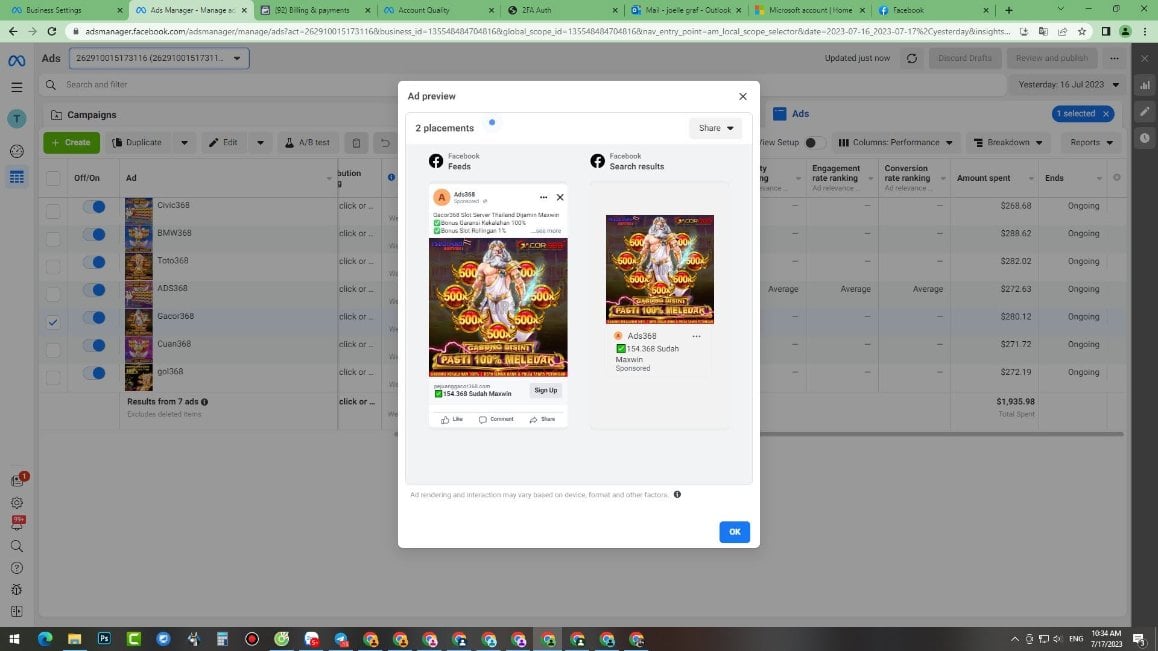Open the left sidebar hamburger menu
Screen dimensions: 1158x651
pos(16,87)
